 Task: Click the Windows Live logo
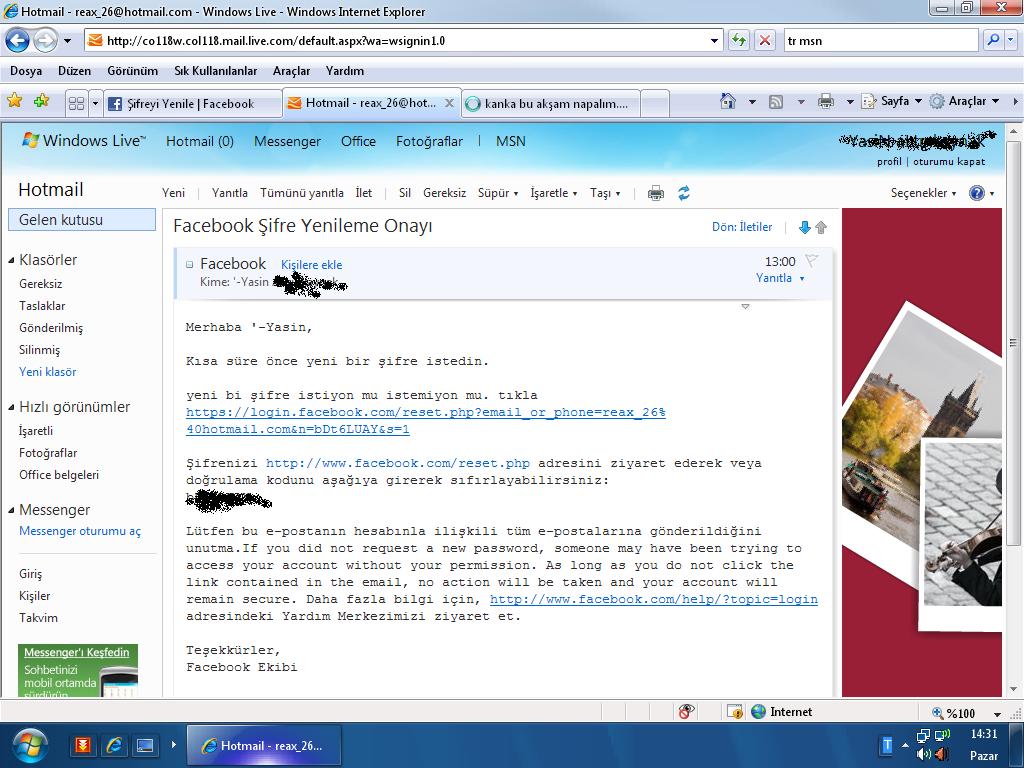(x=84, y=140)
